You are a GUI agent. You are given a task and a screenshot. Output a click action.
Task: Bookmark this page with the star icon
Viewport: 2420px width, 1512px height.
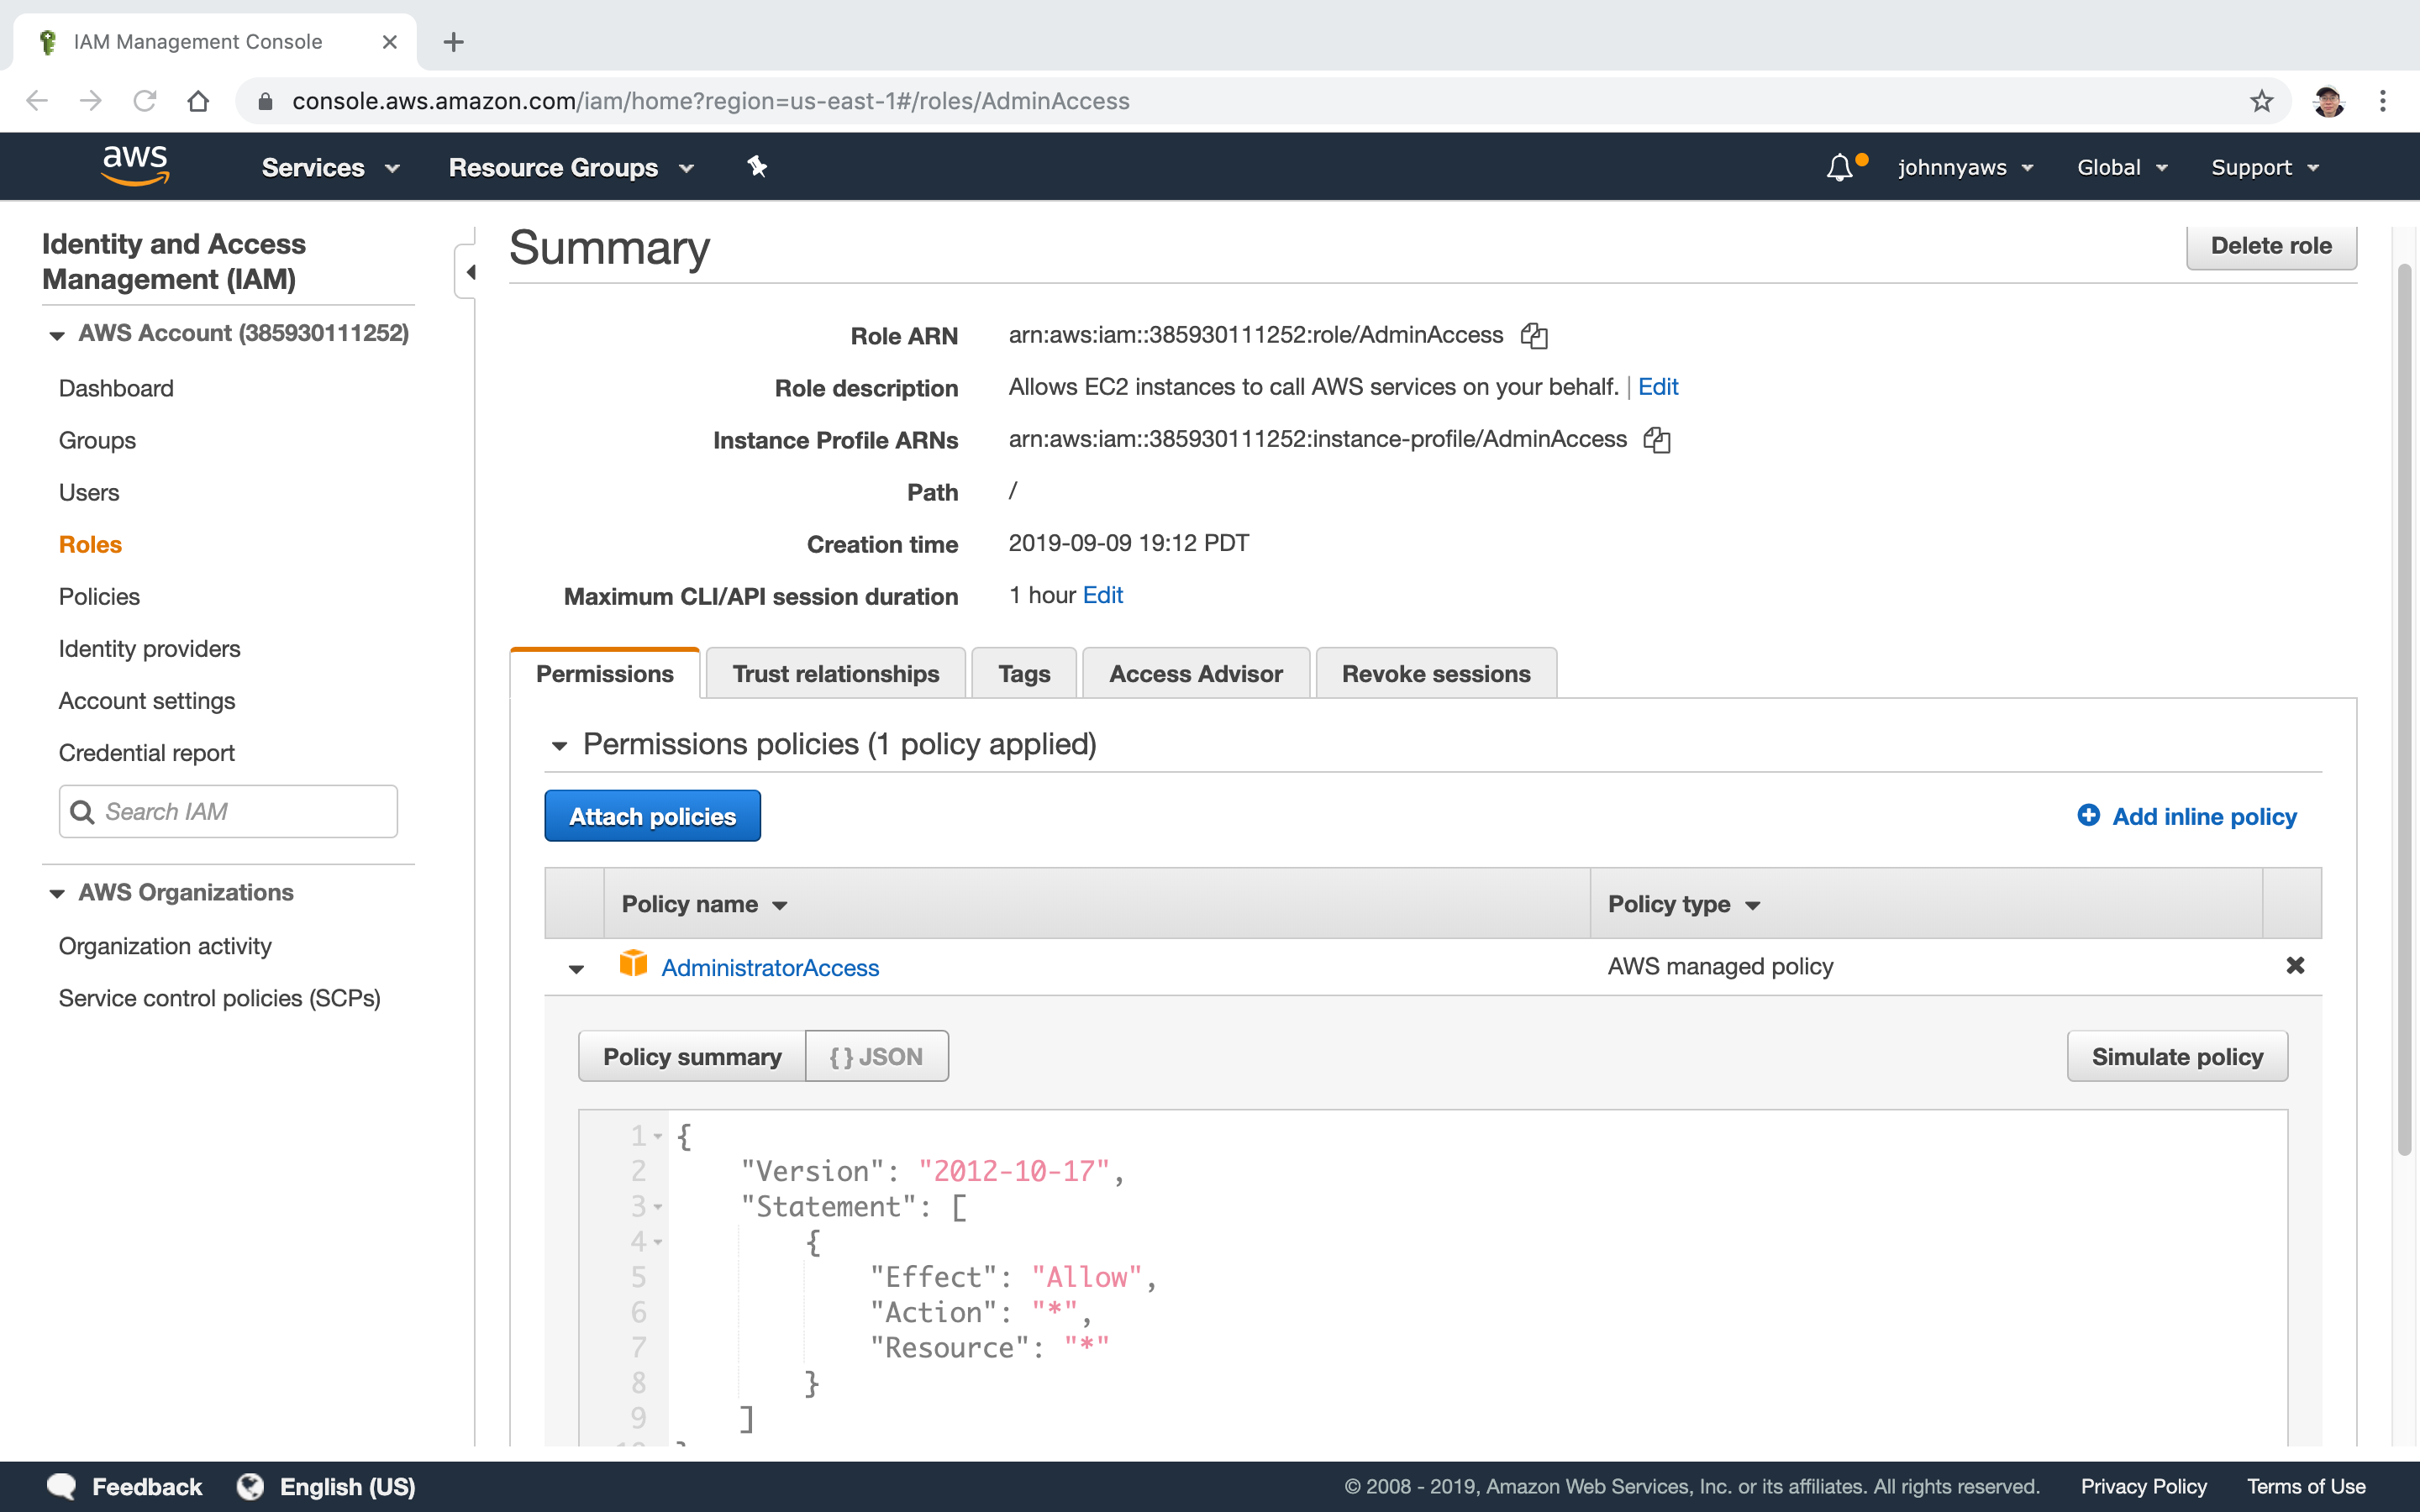2261,101
